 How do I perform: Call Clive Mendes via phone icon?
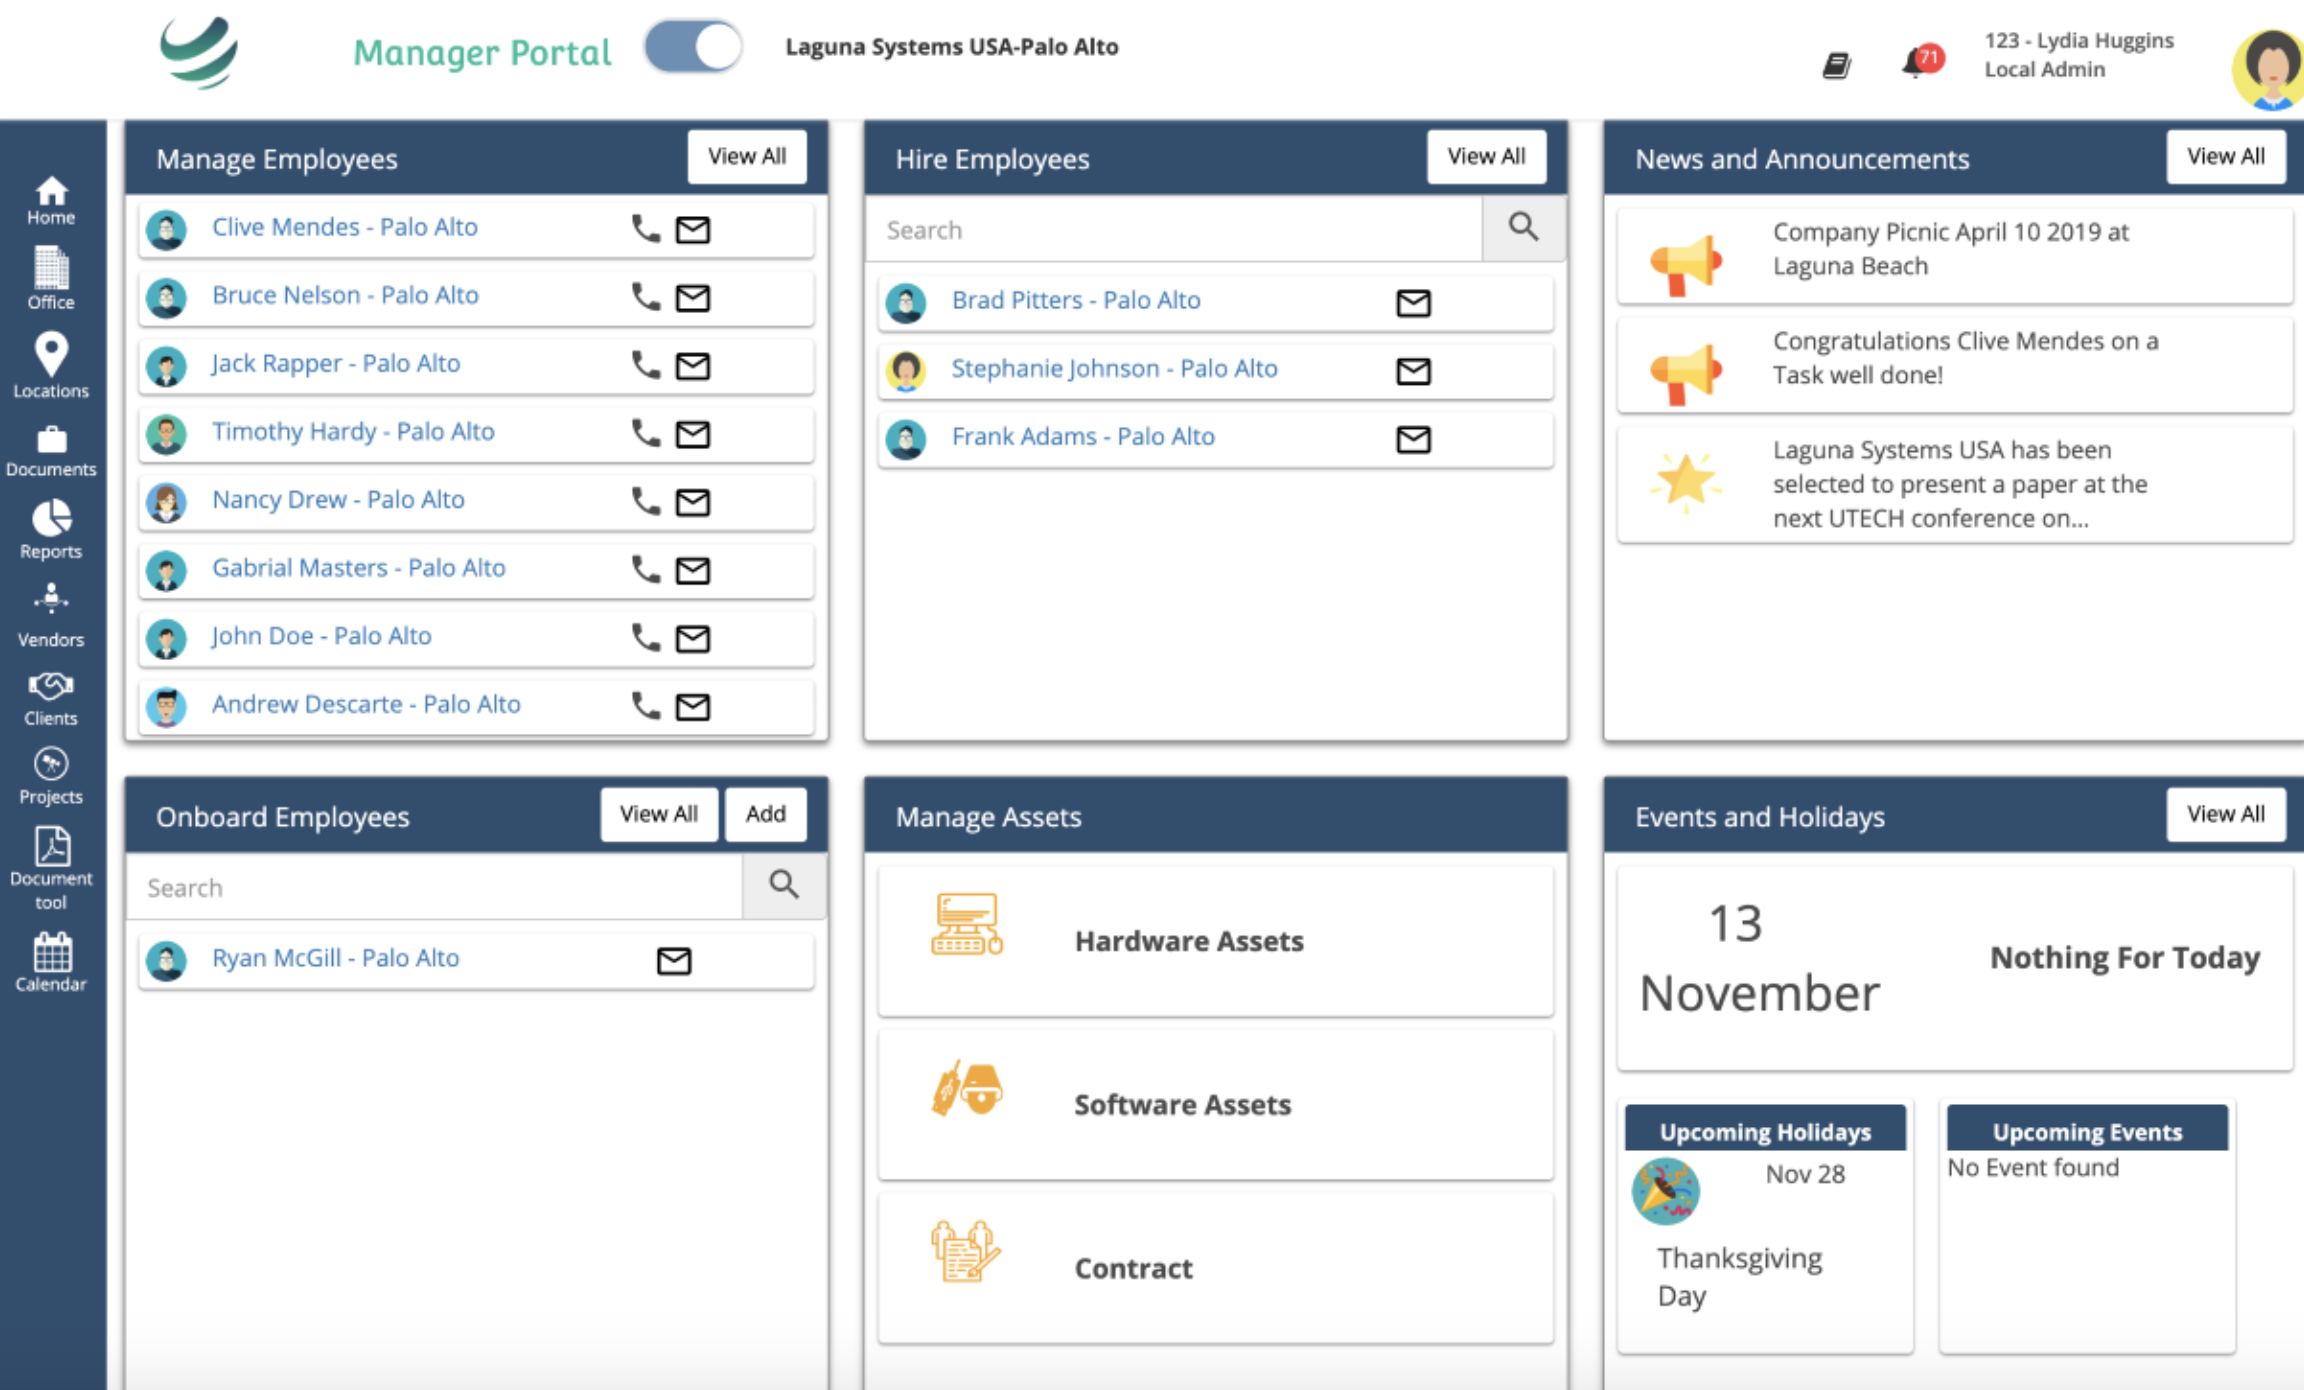(646, 229)
